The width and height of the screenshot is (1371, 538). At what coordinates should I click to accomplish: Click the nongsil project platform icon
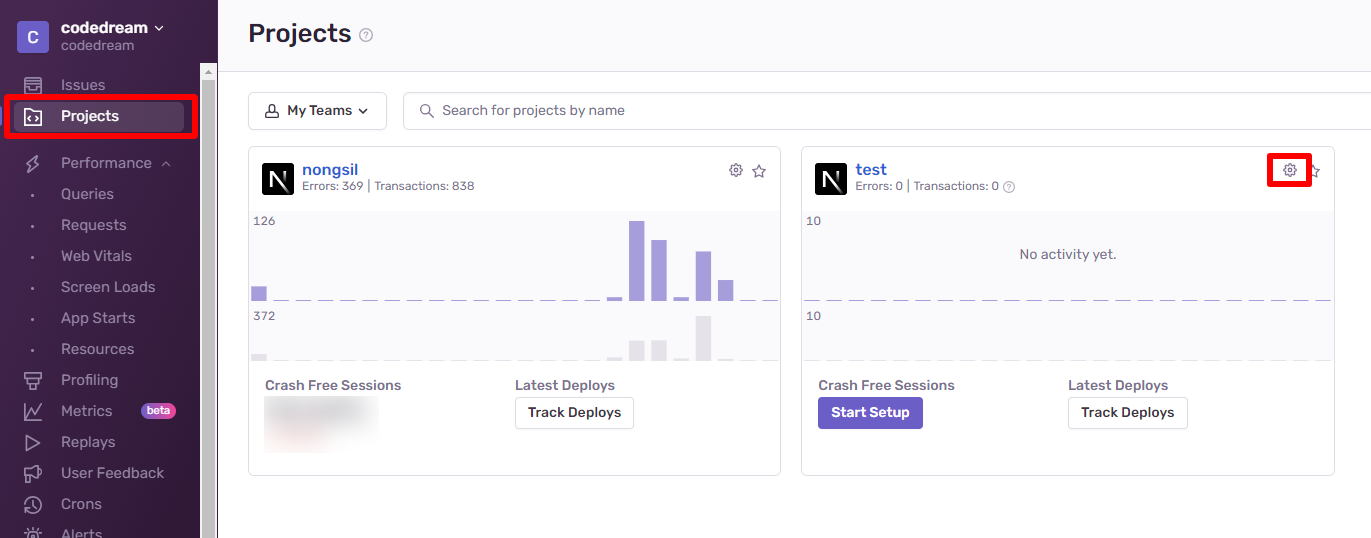(x=278, y=179)
